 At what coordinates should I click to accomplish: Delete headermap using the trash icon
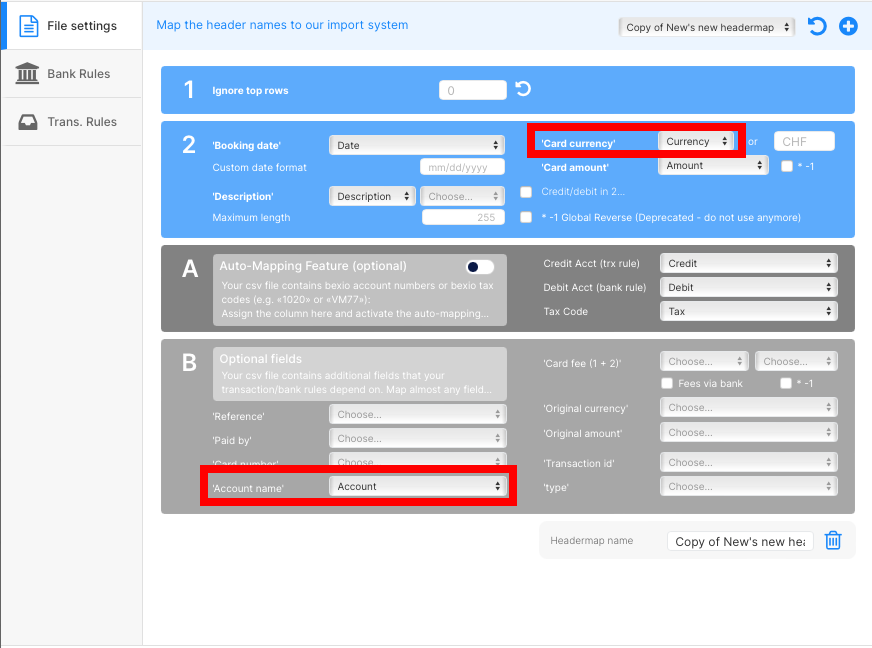coord(833,541)
